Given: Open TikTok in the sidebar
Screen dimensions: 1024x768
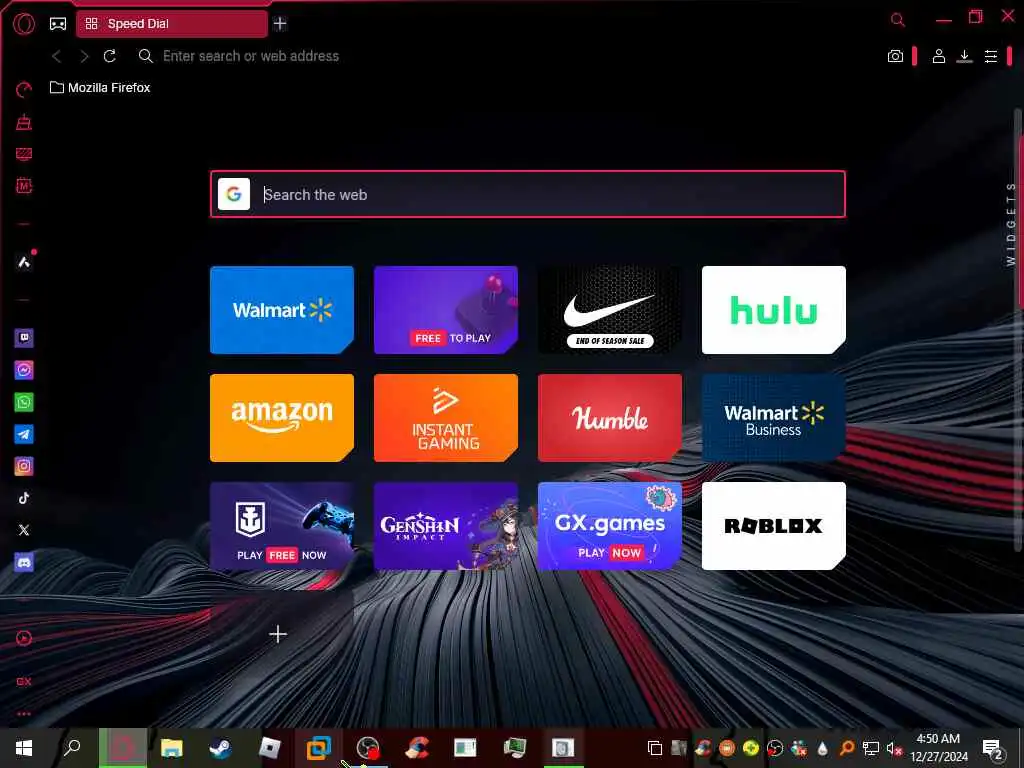Looking at the screenshot, I should (x=24, y=498).
